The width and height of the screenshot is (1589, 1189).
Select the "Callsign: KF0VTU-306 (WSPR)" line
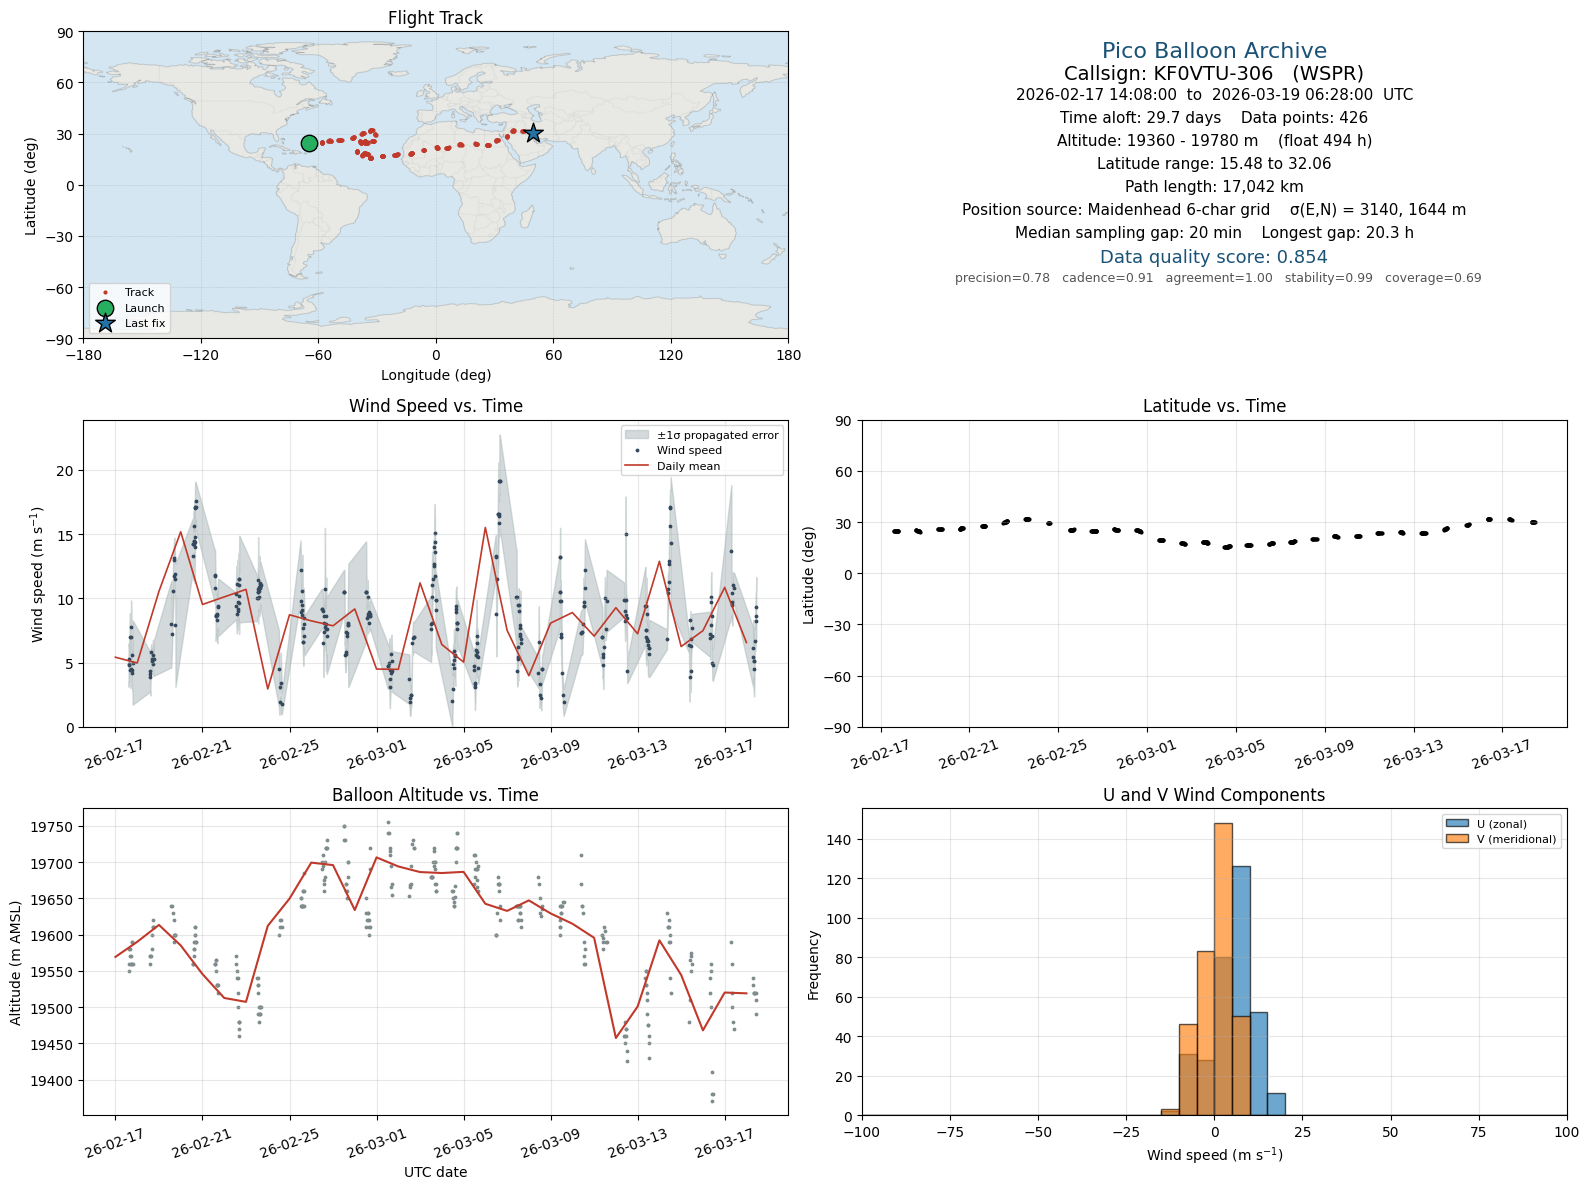click(1214, 74)
